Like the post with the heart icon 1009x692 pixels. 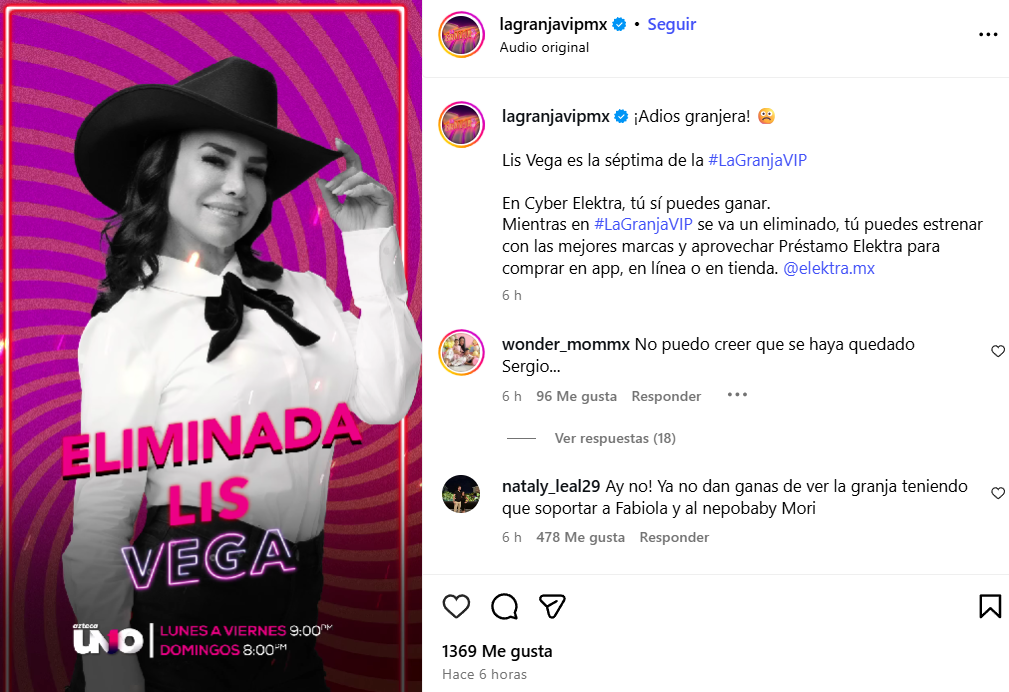[x=456, y=606]
